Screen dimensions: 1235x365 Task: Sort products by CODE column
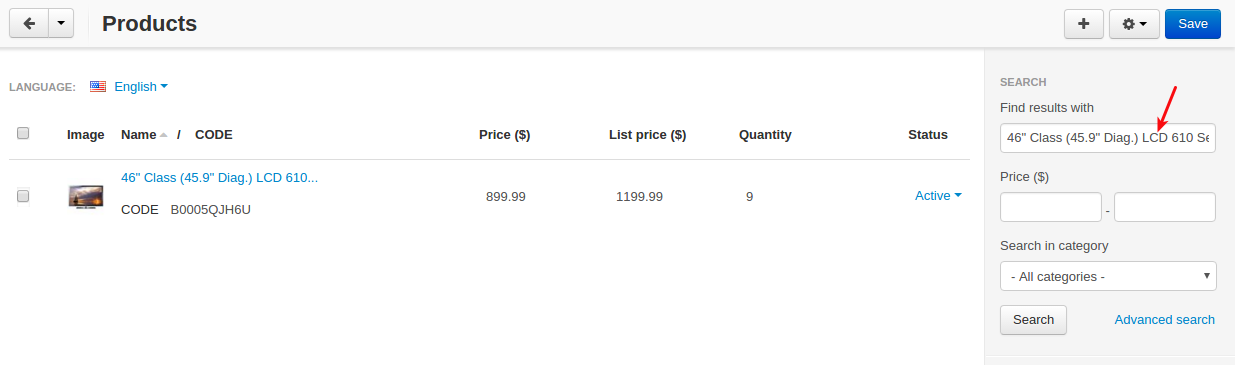(x=213, y=135)
